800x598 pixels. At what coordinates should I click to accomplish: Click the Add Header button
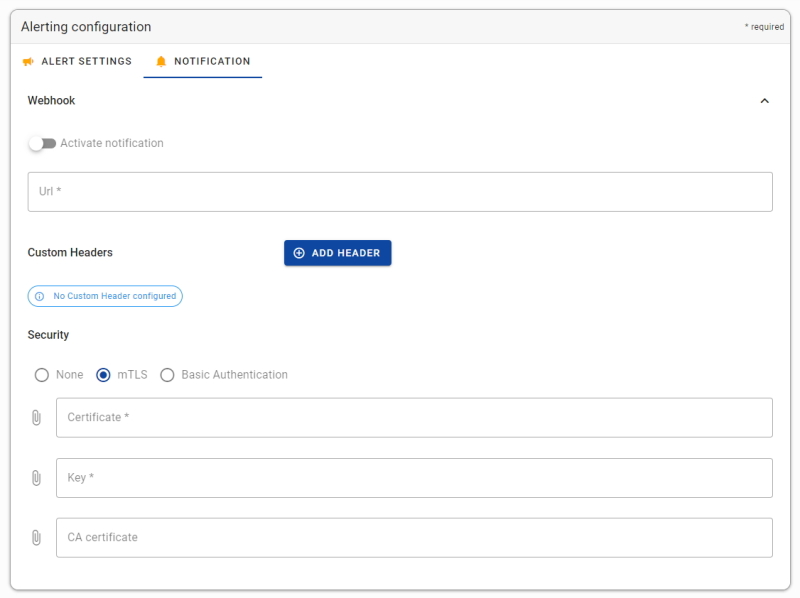(338, 253)
